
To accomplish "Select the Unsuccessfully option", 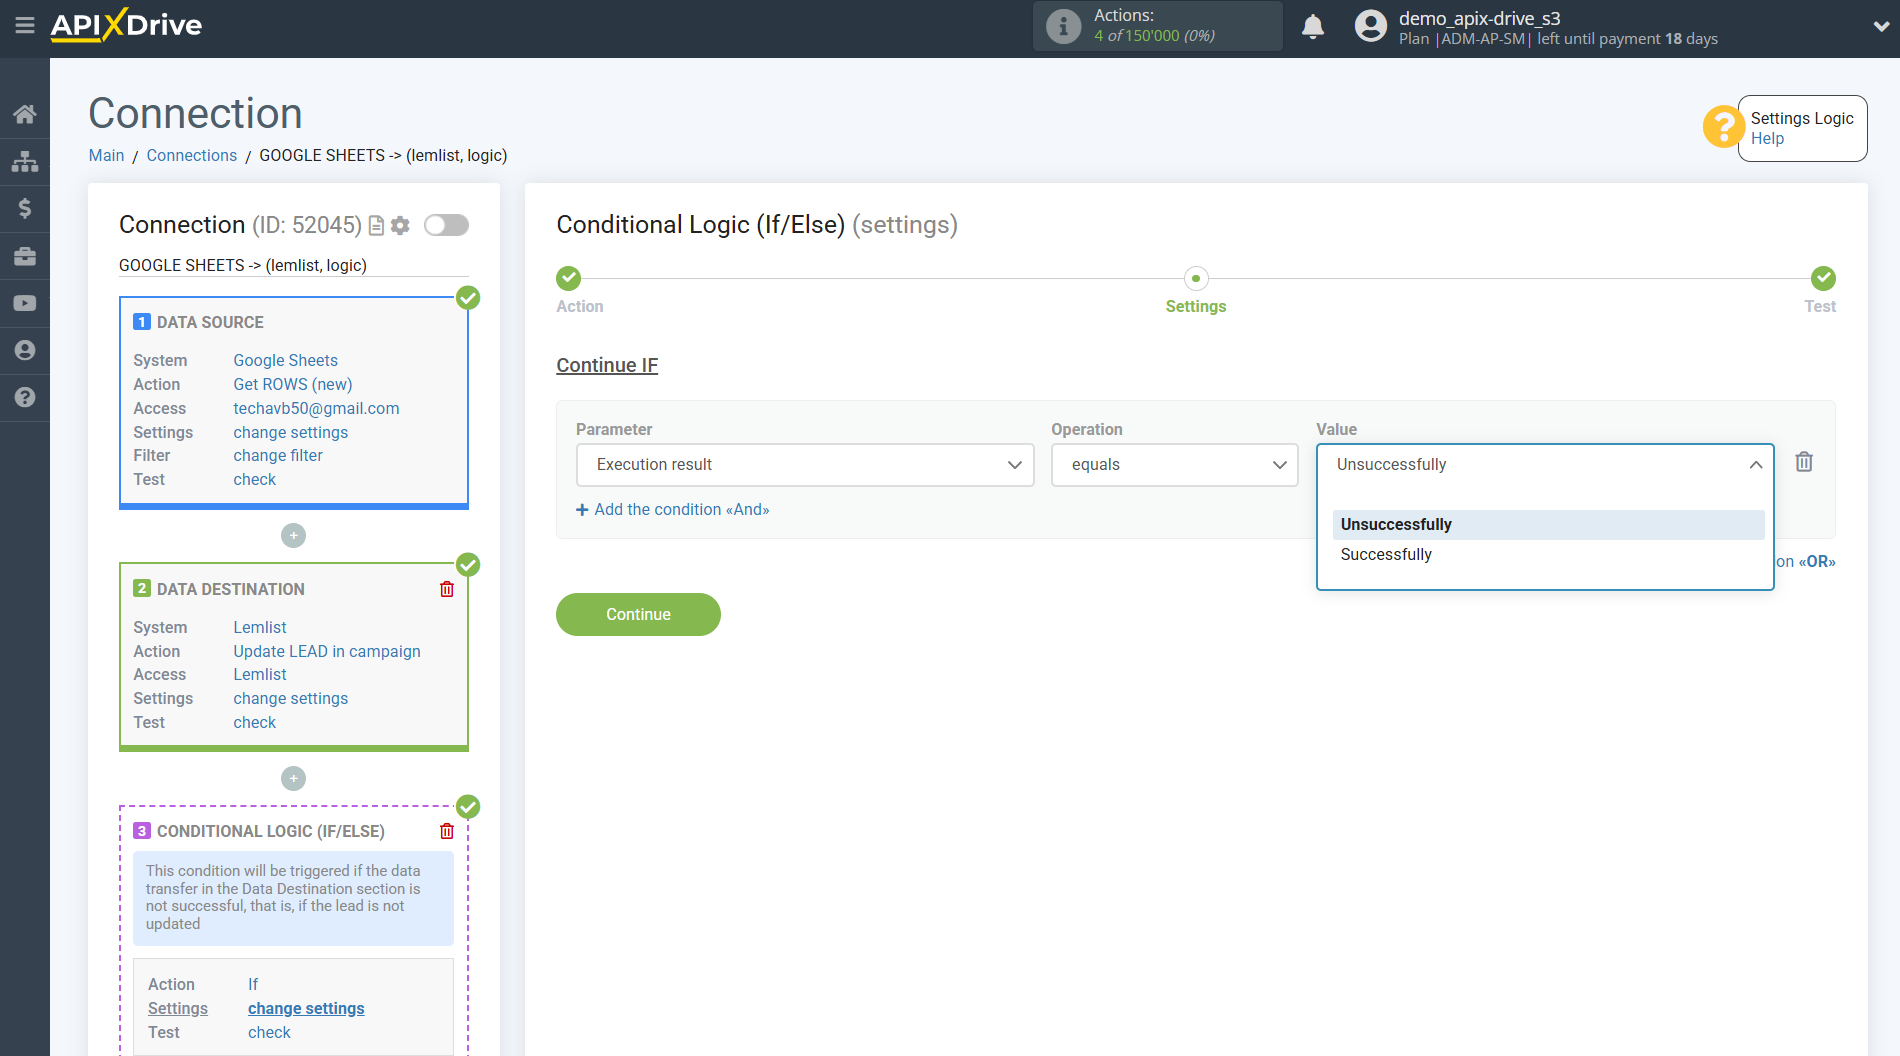I will click(x=1548, y=525).
